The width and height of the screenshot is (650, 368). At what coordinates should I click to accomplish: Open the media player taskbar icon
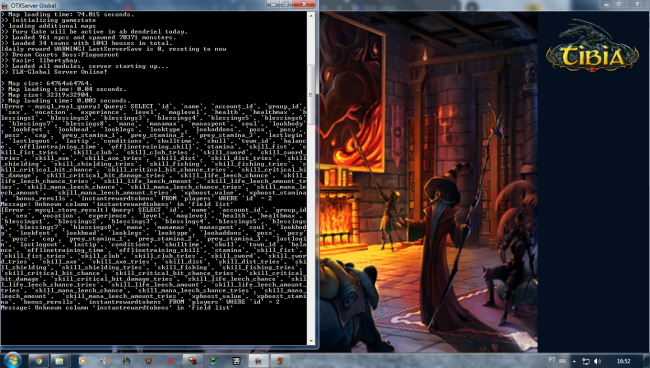click(x=82, y=361)
